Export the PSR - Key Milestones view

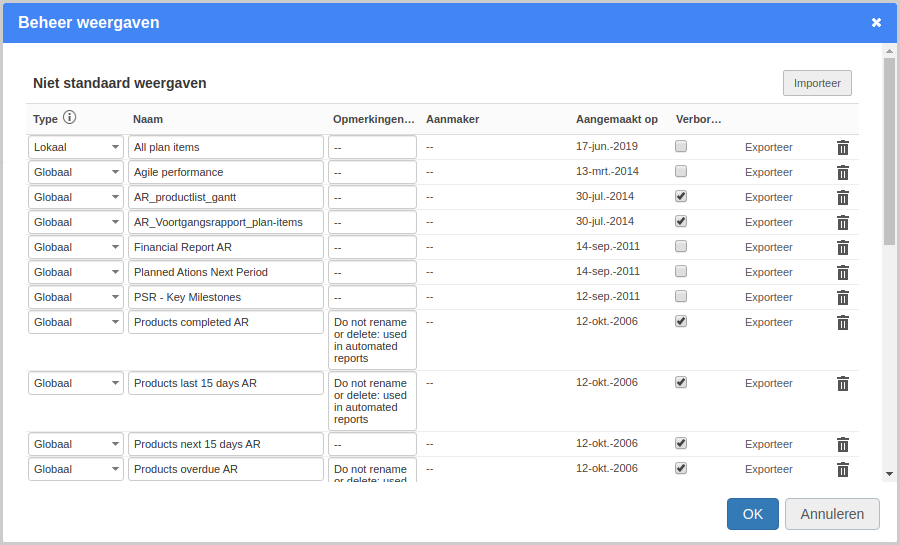pyautogui.click(x=769, y=297)
